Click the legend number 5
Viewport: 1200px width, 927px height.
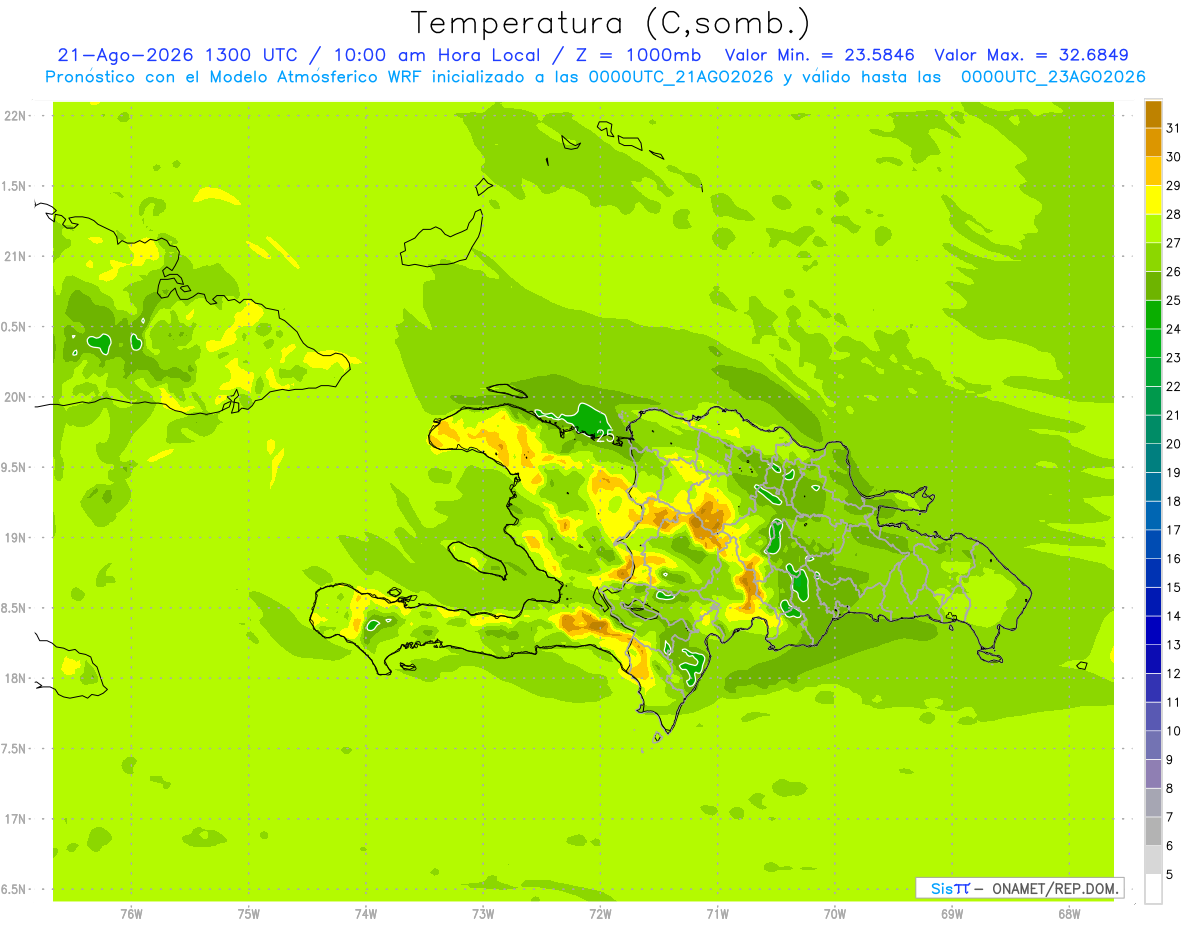click(x=1171, y=874)
